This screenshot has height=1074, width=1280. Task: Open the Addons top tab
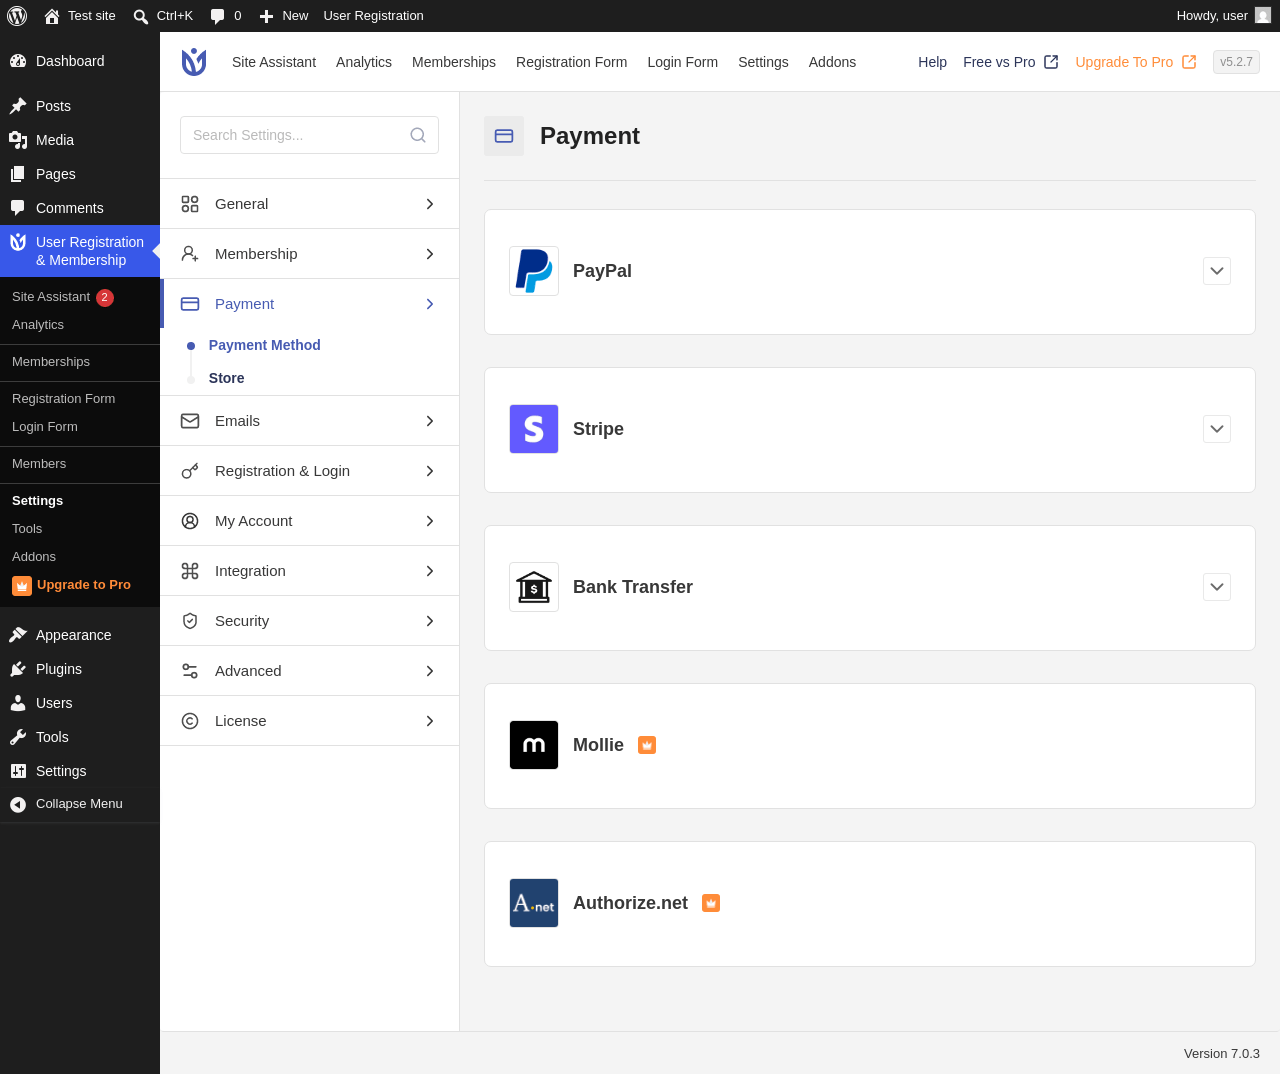(x=833, y=62)
